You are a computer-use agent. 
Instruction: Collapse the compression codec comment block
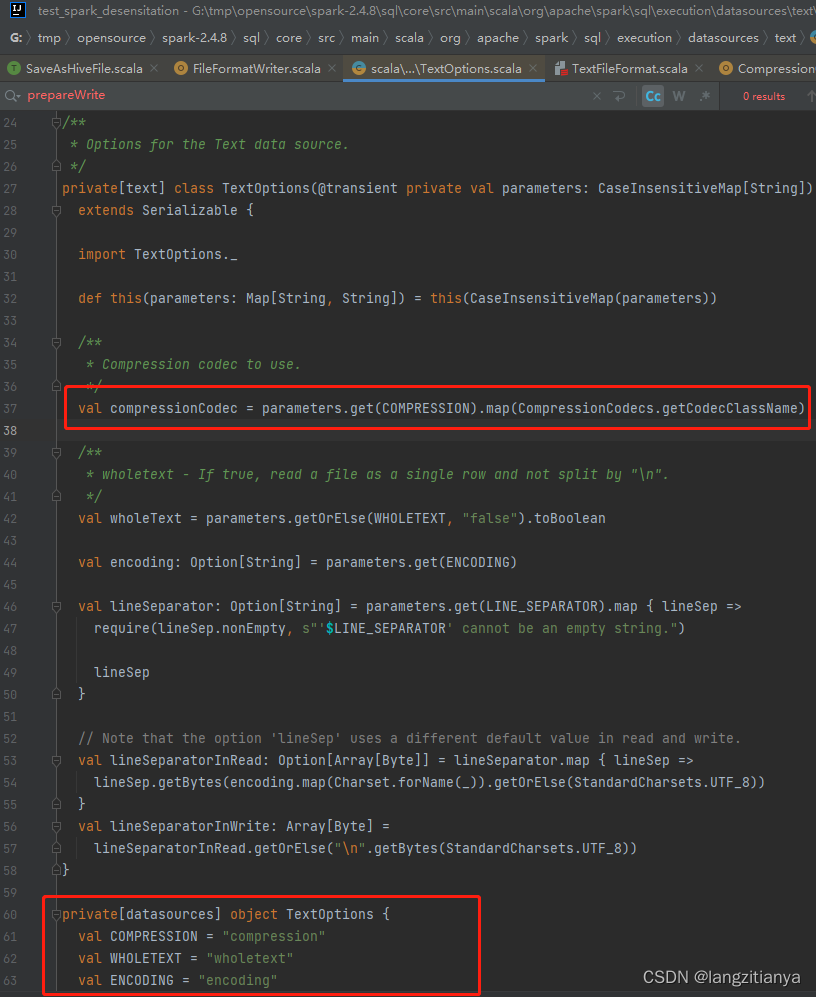[56, 341]
